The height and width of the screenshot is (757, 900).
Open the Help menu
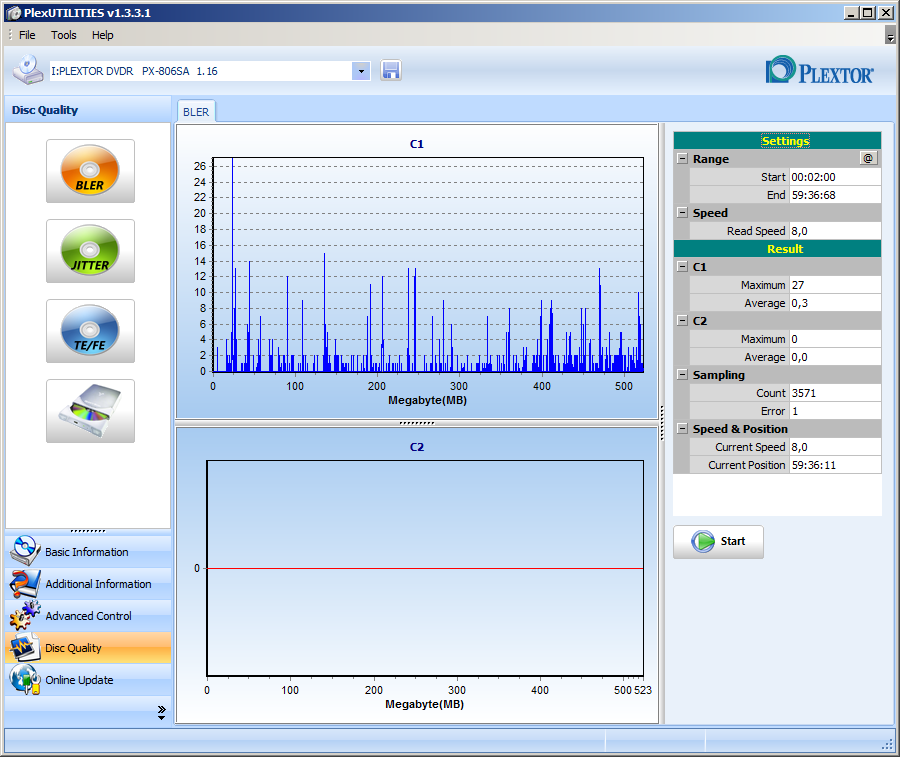click(x=103, y=35)
